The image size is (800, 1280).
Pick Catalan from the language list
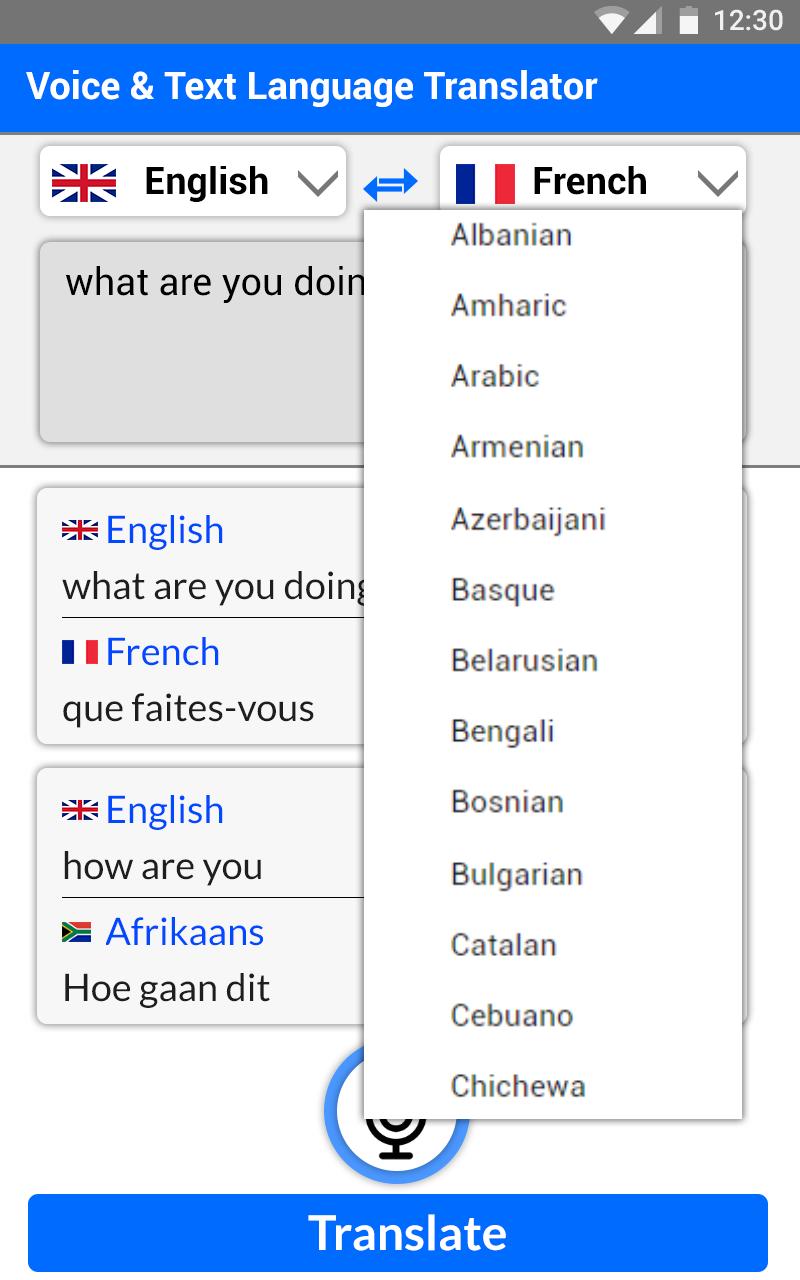pos(553,944)
